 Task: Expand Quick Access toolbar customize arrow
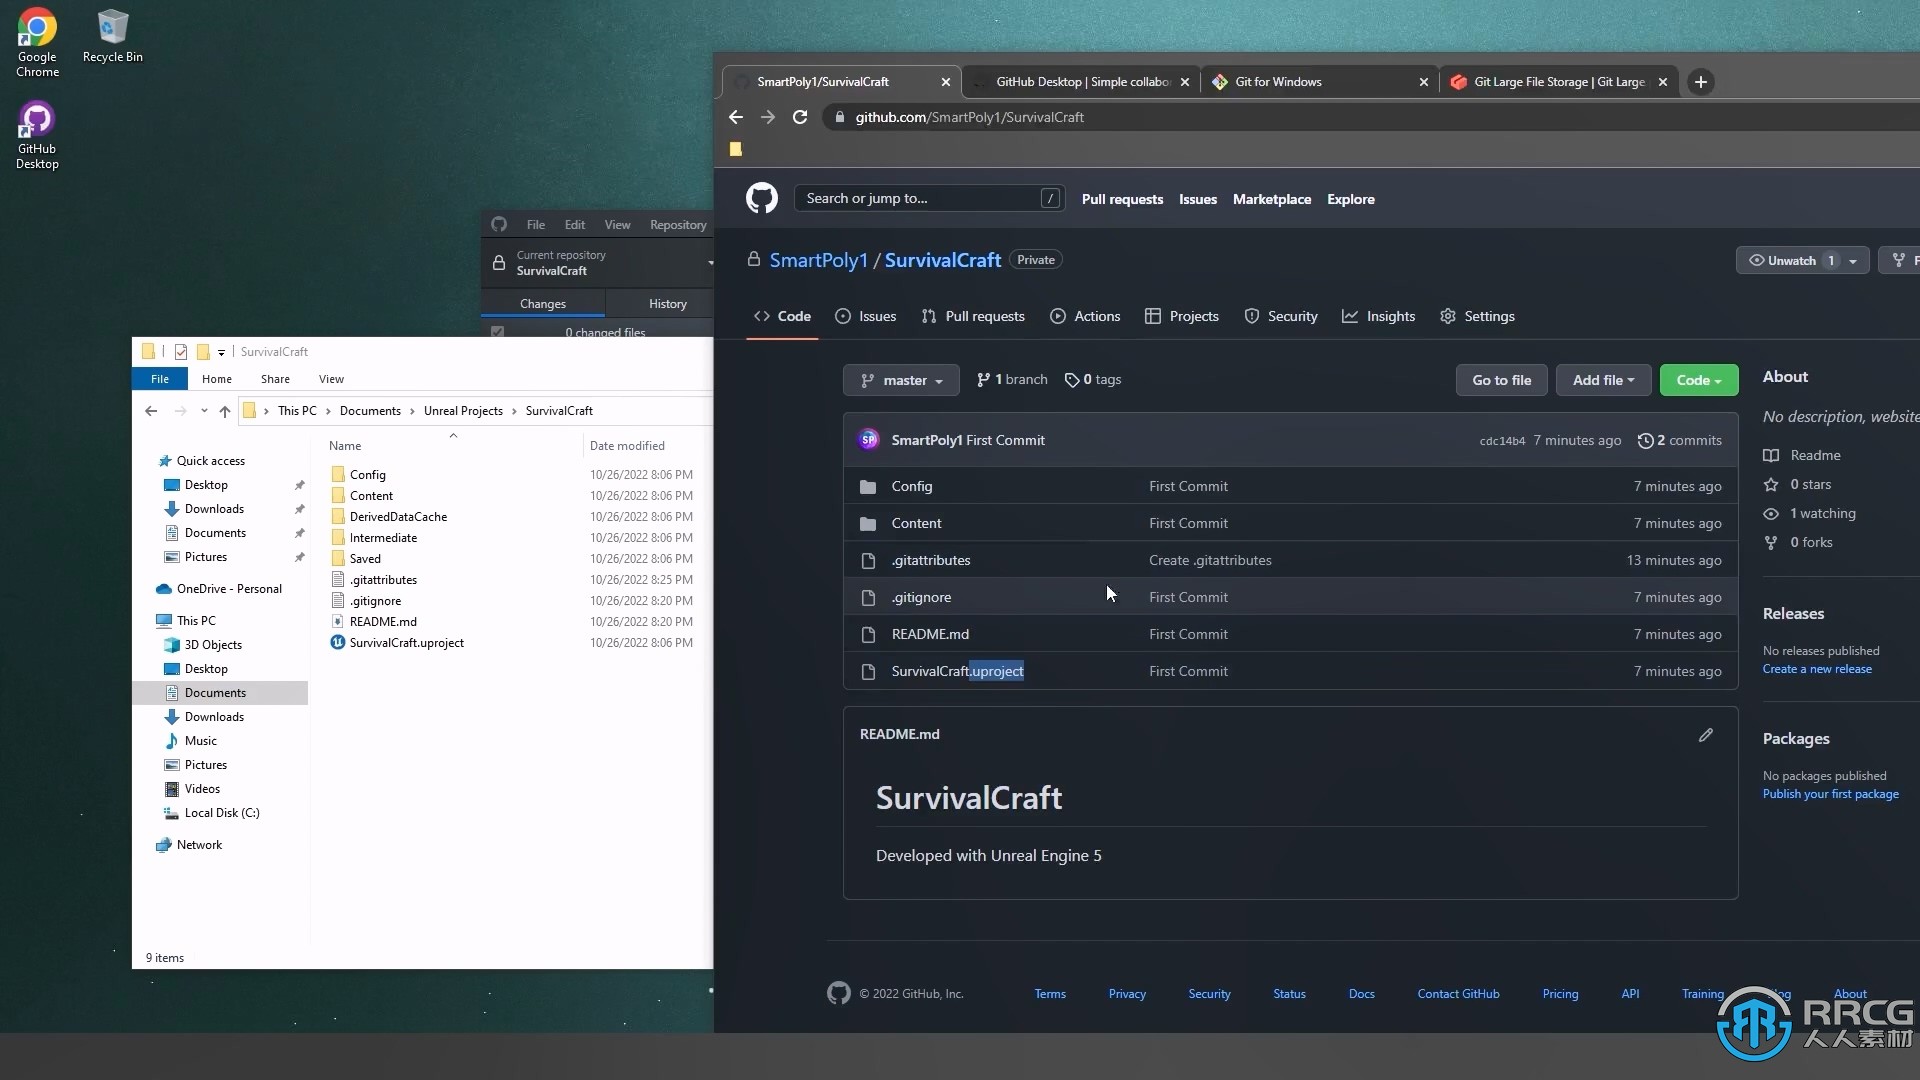coord(221,352)
